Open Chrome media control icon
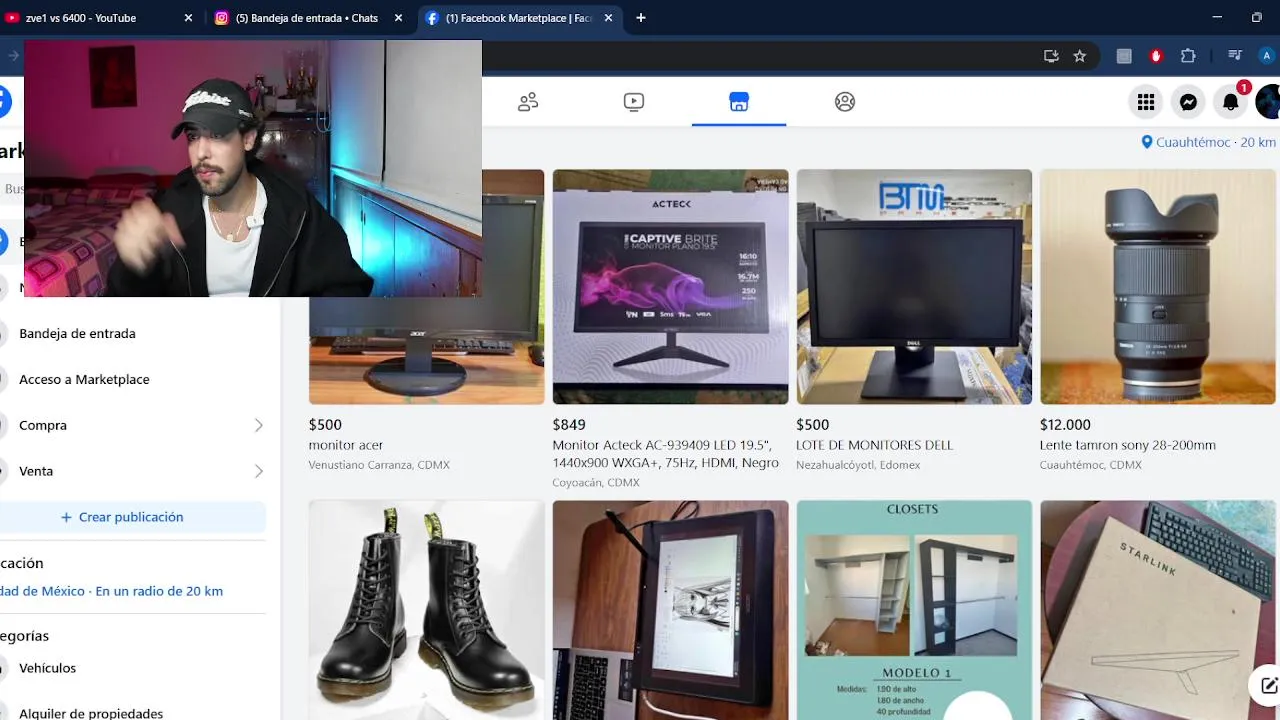 pos(1235,56)
